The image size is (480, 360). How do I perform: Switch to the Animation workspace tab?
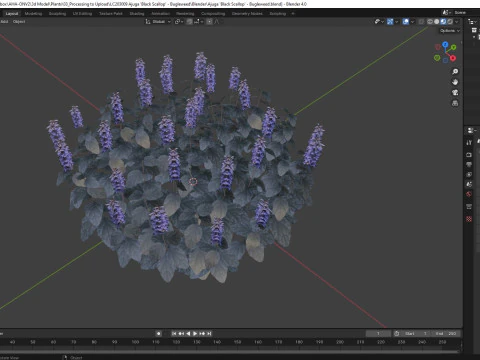(x=161, y=14)
